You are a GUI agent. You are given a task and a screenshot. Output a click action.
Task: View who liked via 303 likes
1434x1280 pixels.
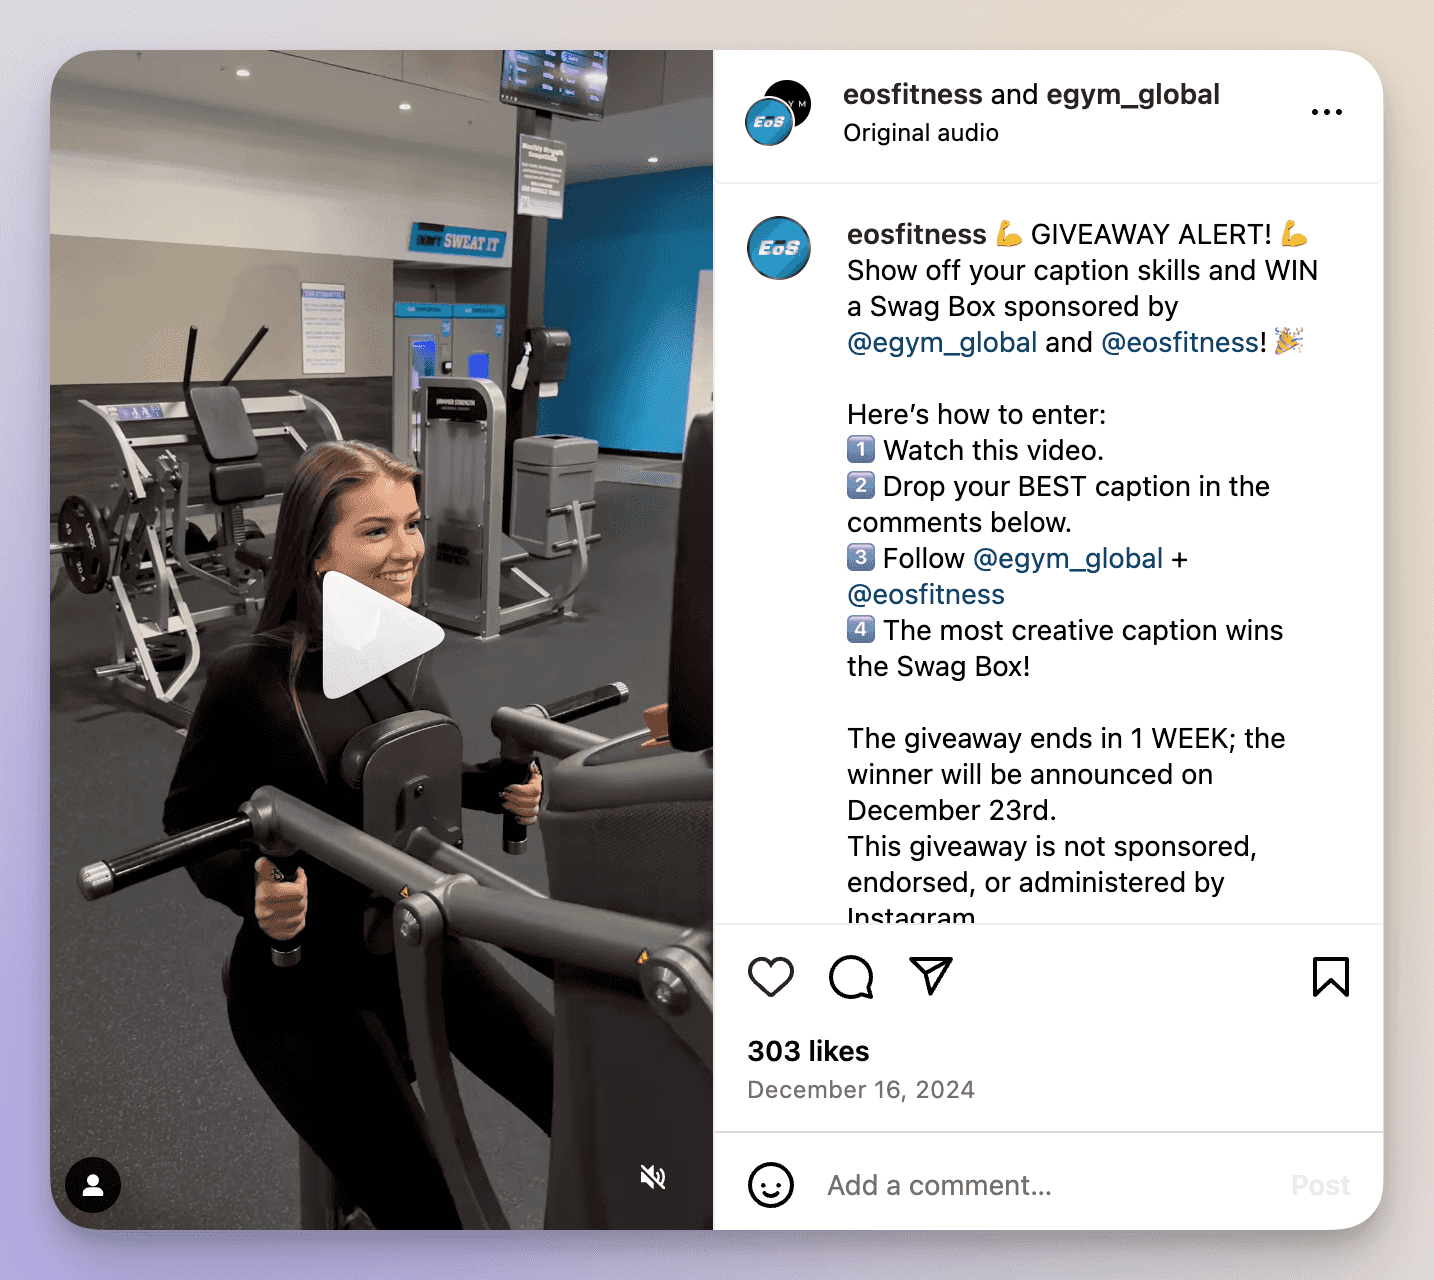[808, 1051]
